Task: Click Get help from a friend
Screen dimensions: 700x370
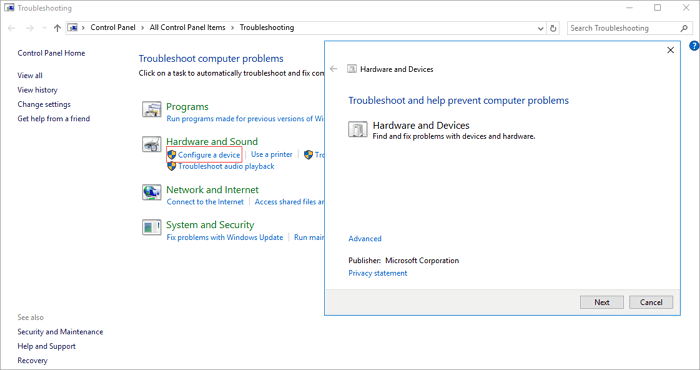Action: pyautogui.click(x=54, y=118)
